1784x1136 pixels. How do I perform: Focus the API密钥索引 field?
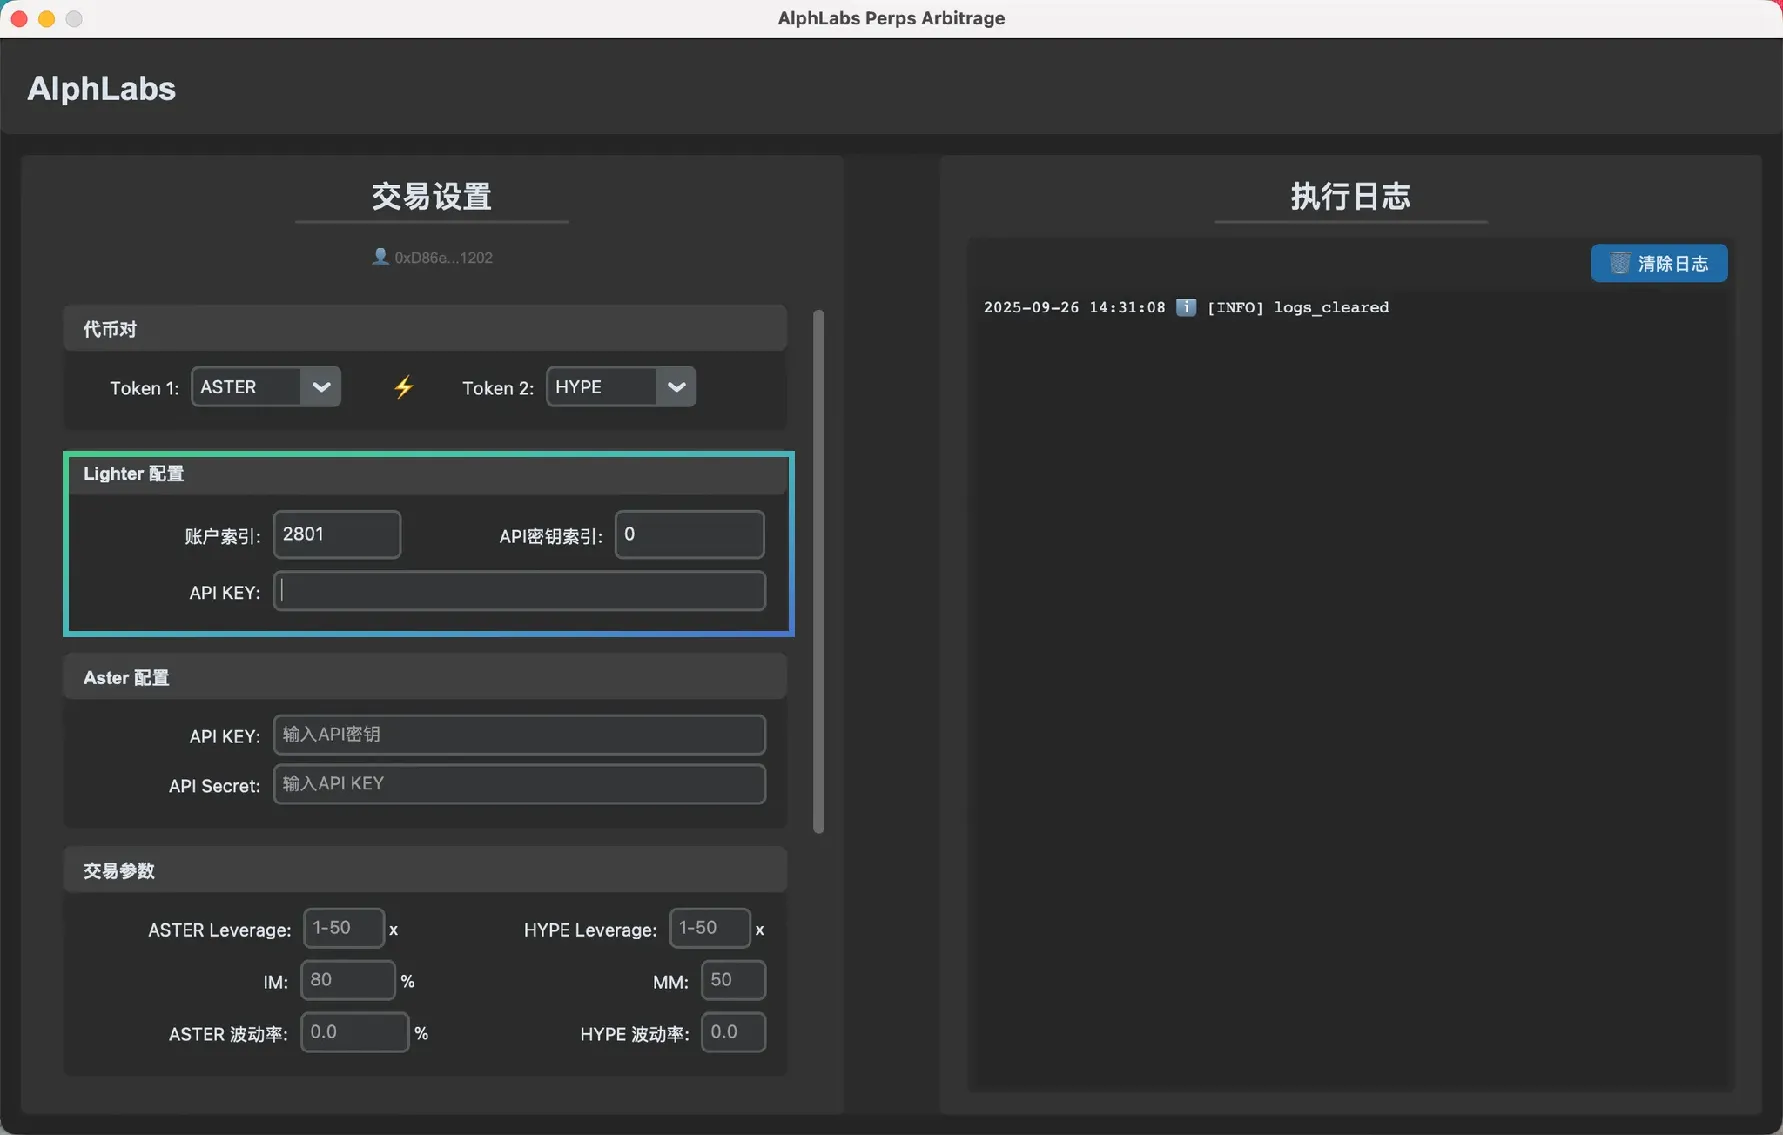[690, 534]
